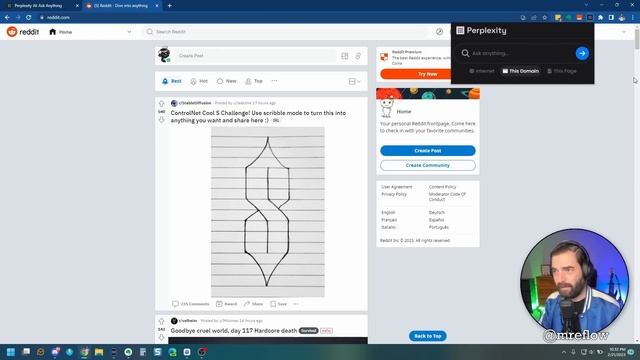Viewport: 640px width, 360px height.
Task: Open comments on the ControlNet post
Action: coord(191,304)
